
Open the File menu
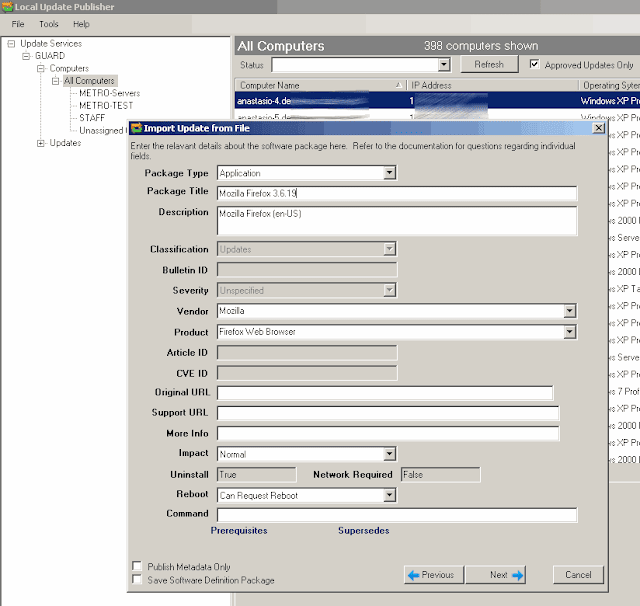click(x=18, y=24)
